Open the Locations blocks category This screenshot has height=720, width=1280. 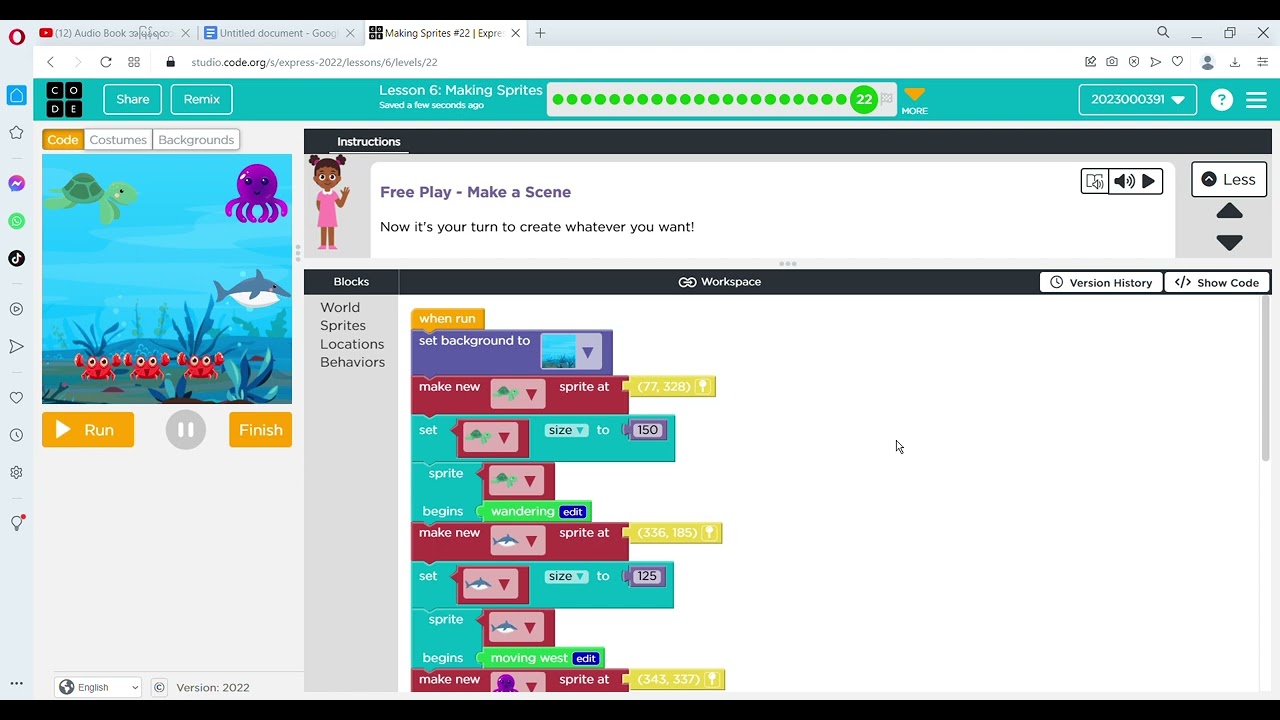(352, 344)
